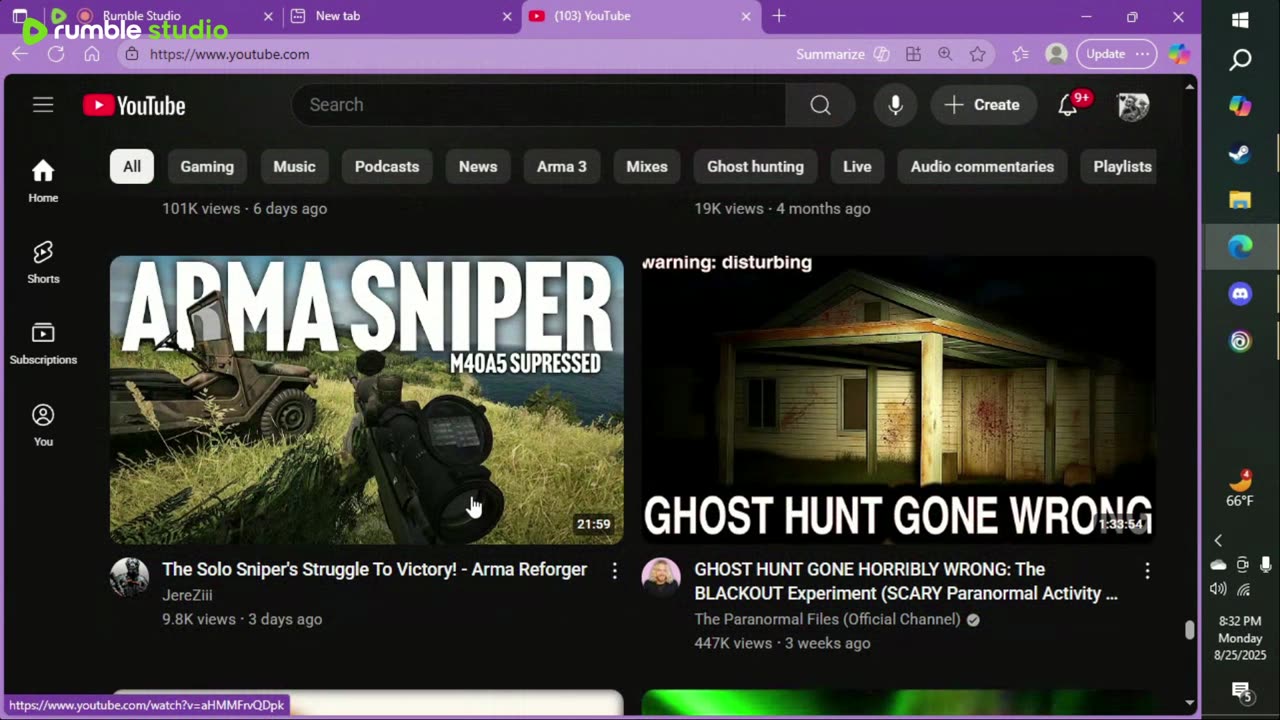Image resolution: width=1280 pixels, height=720 pixels.
Task: Open the You page in the sidebar
Action: [43, 425]
